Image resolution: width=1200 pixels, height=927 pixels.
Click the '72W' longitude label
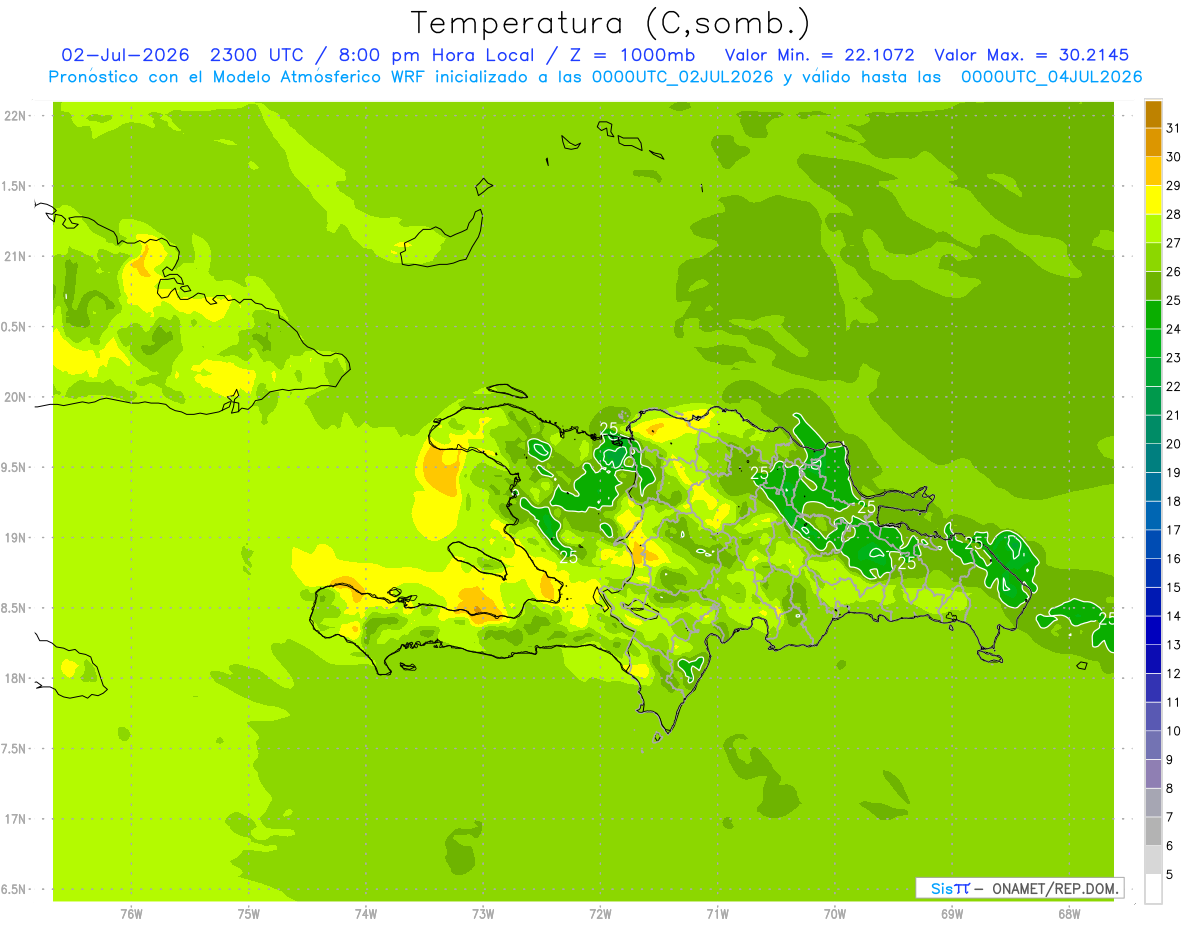pyautogui.click(x=600, y=914)
